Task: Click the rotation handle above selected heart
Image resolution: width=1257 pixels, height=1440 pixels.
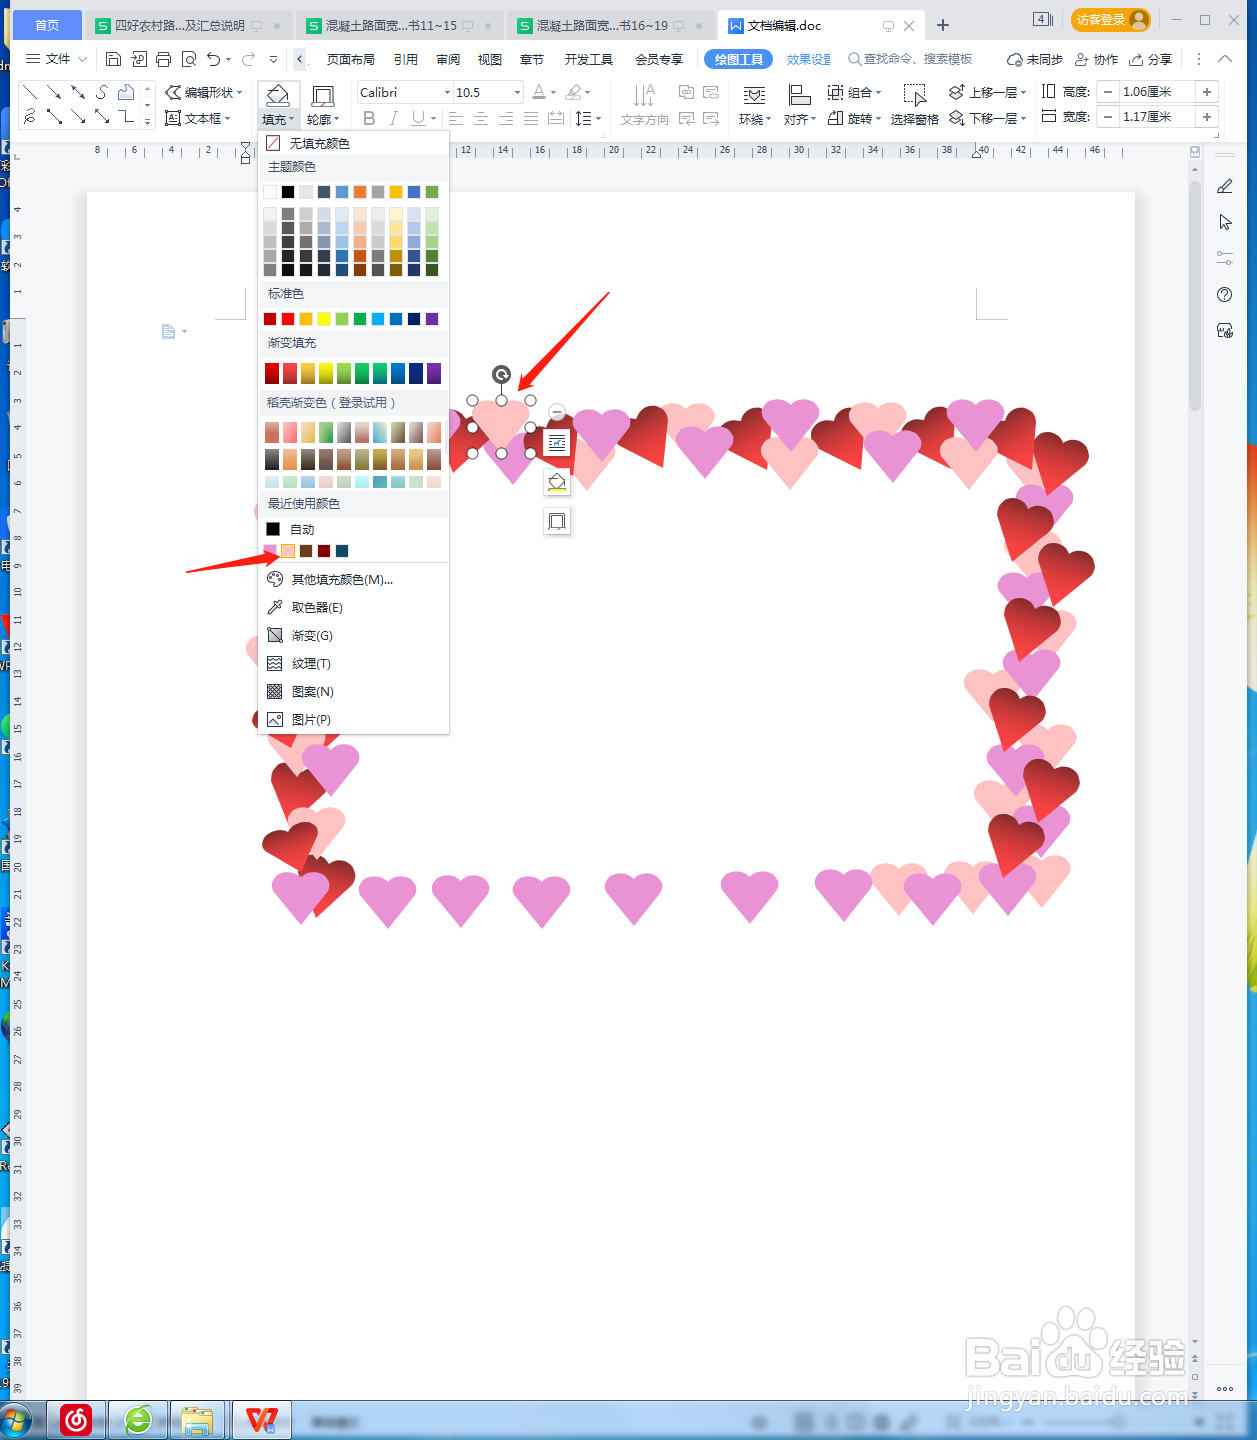Action: (502, 375)
